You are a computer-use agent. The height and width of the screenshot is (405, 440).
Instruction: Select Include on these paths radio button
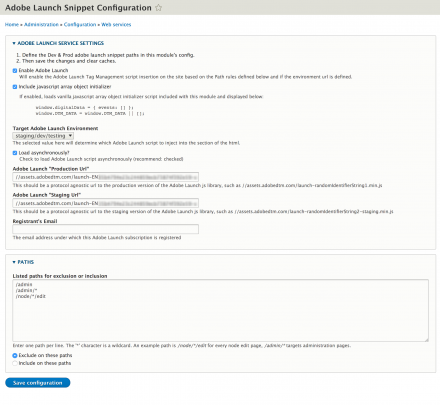coord(15,363)
